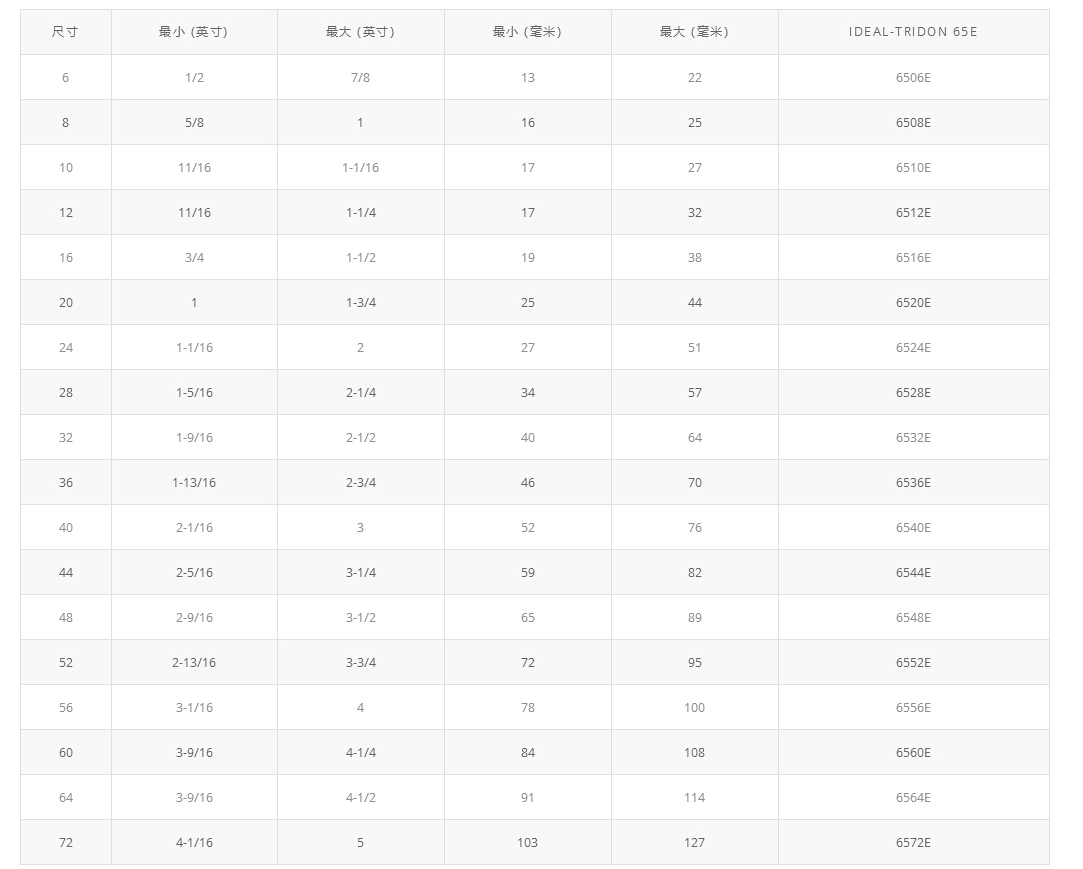Click the 最大 (毫米) column header
Screen dimensions: 1083x869
point(694,32)
